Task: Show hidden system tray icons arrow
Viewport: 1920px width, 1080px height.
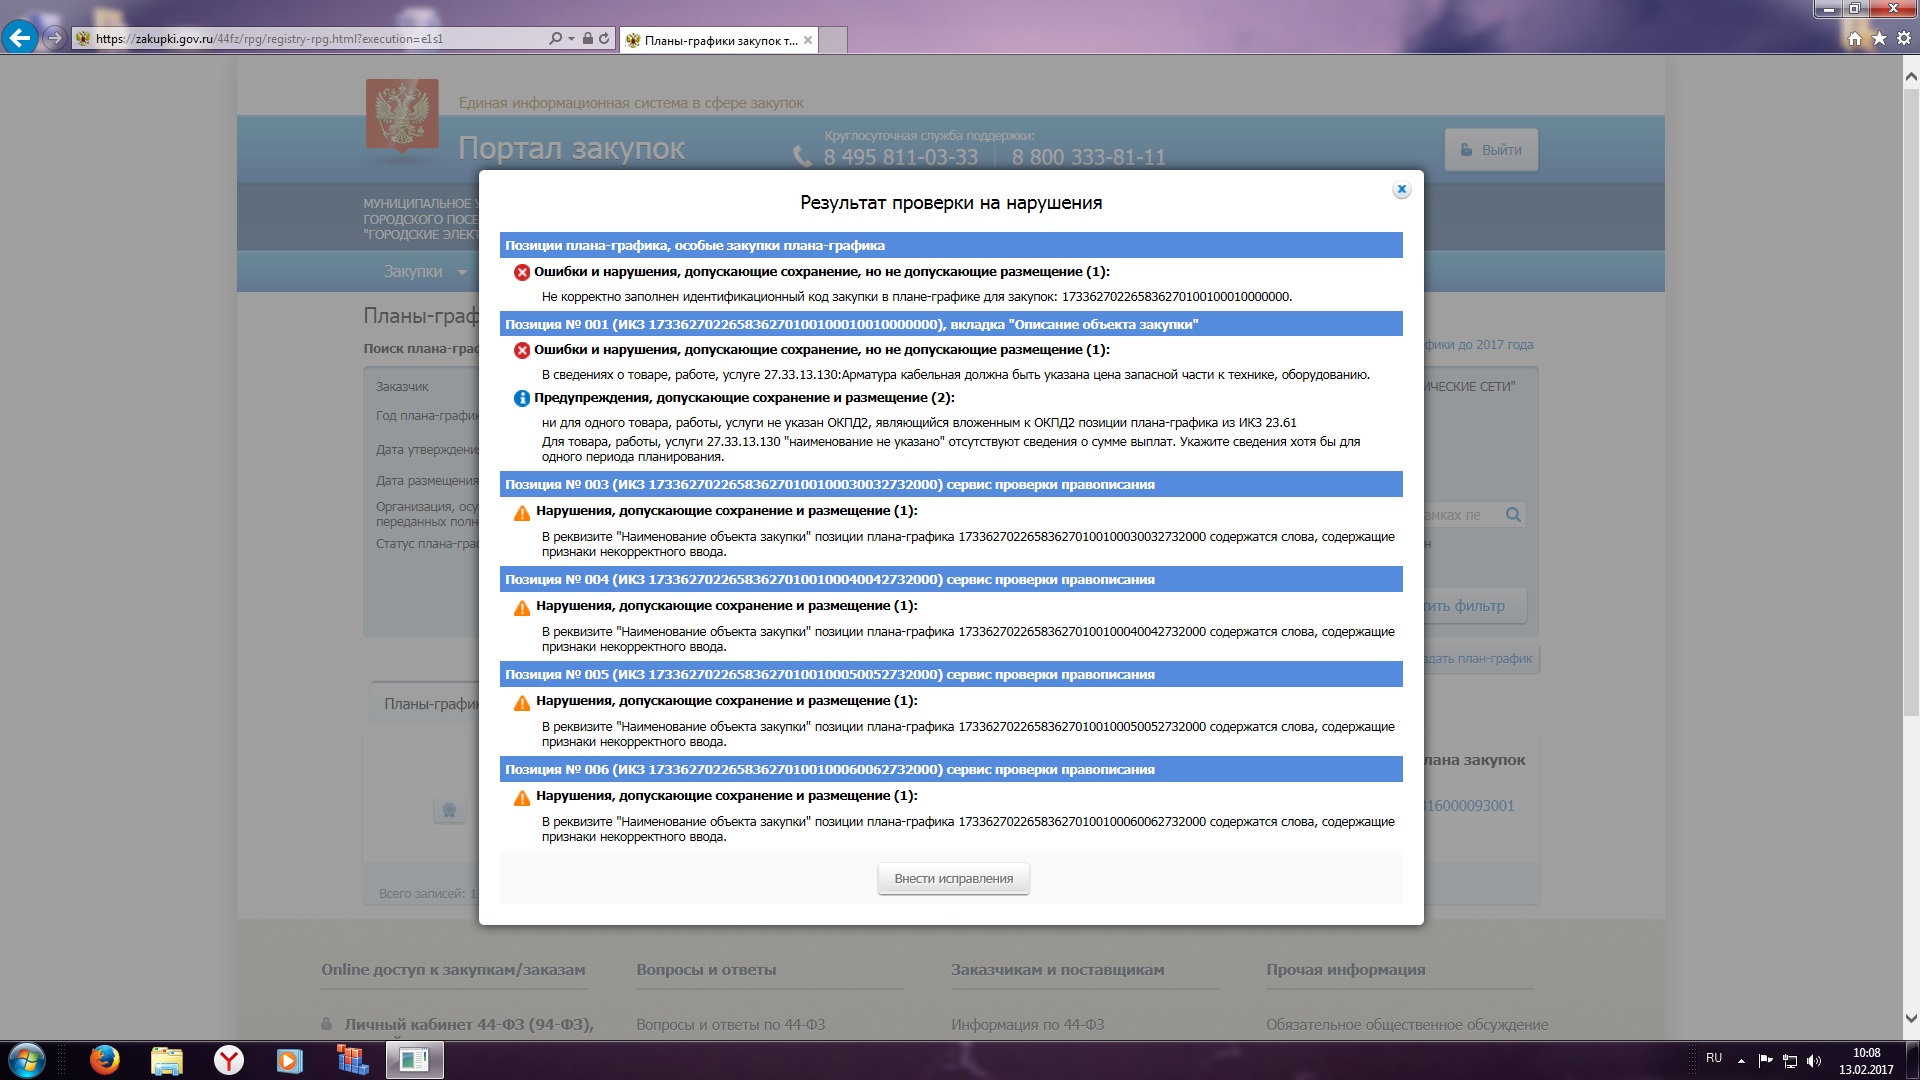Action: (1741, 1060)
